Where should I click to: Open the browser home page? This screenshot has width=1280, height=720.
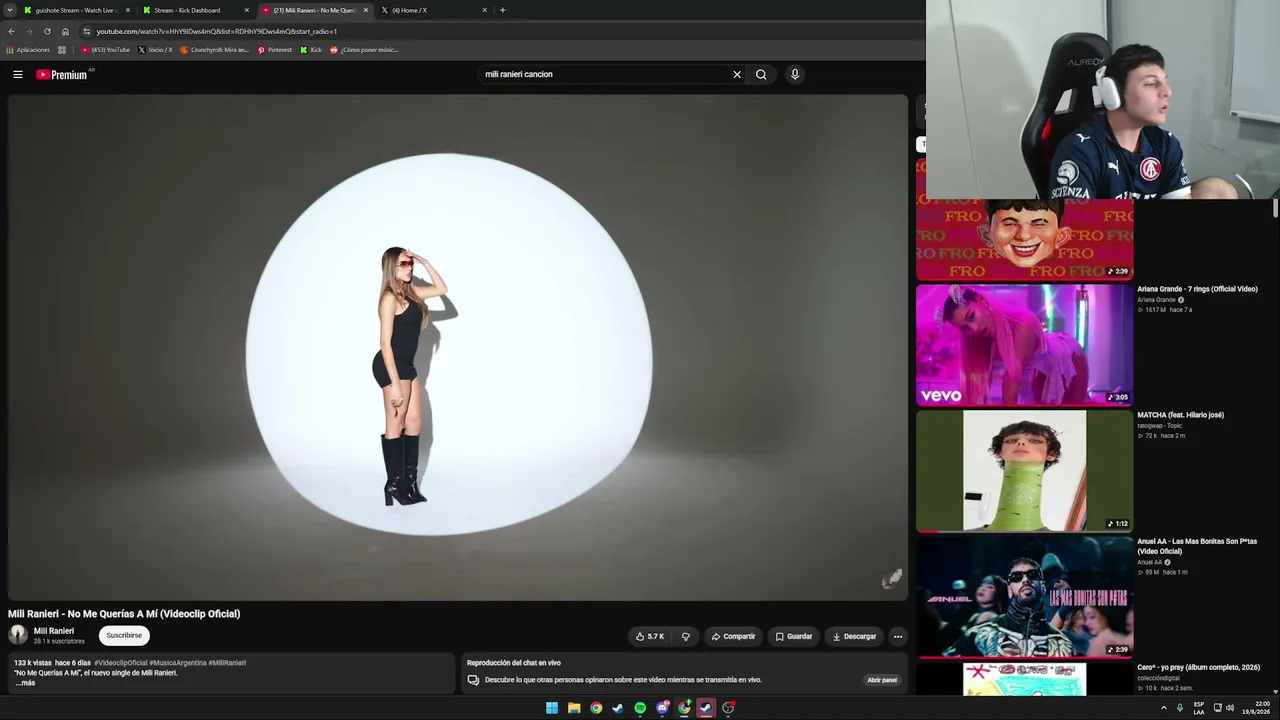tap(65, 31)
